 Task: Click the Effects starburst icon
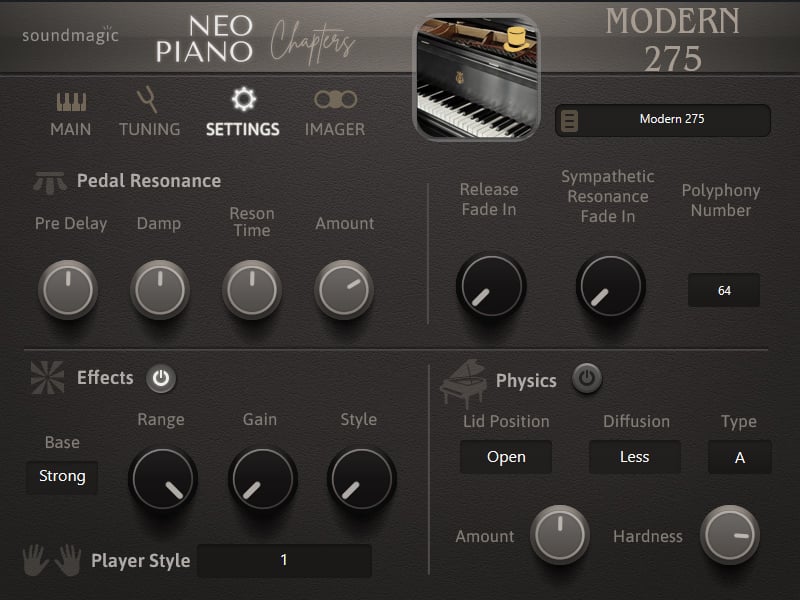[47, 378]
